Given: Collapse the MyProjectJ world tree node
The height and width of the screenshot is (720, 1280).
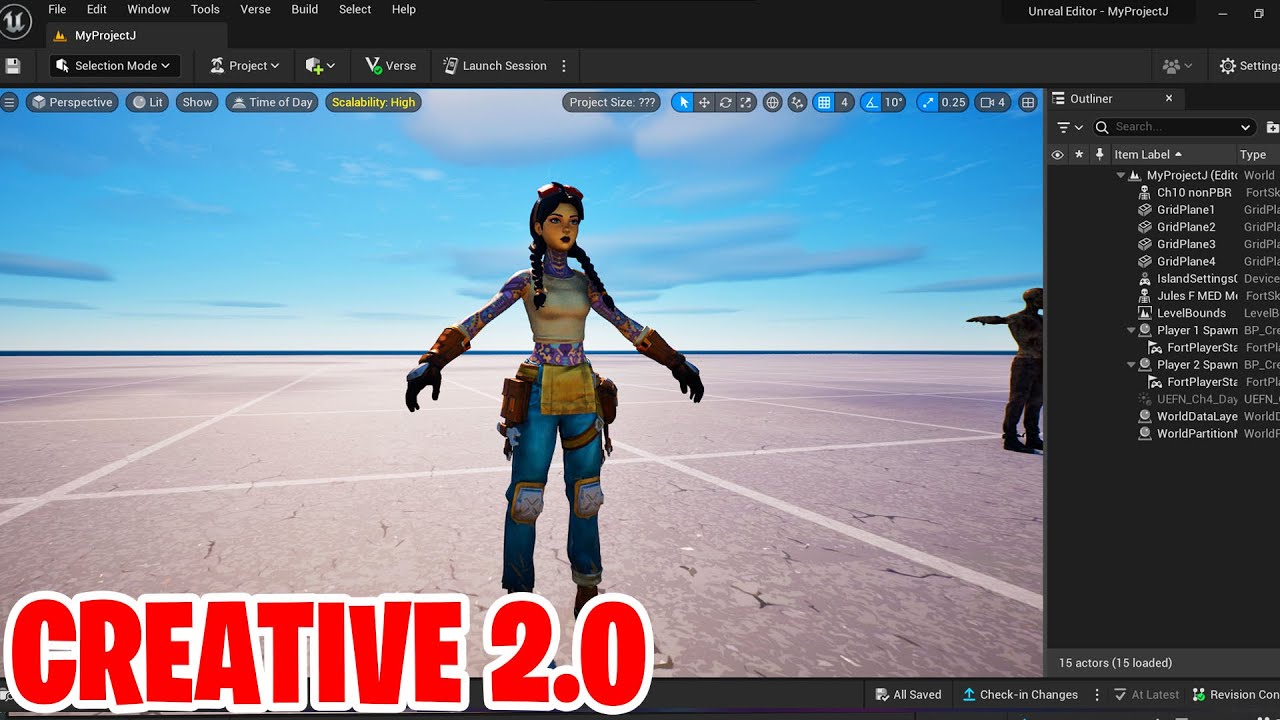Looking at the screenshot, I should click(1121, 175).
